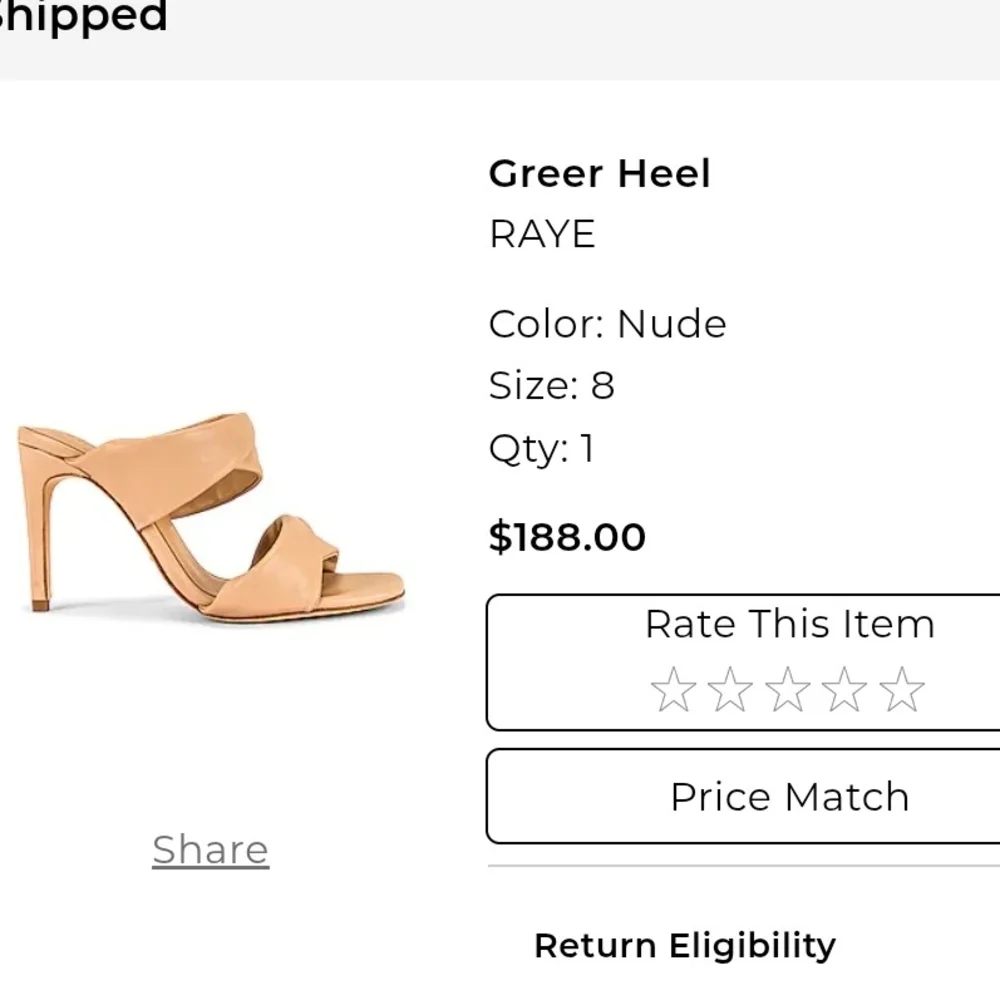
Task: Open the Greer Heel product title
Action: [x=599, y=174]
